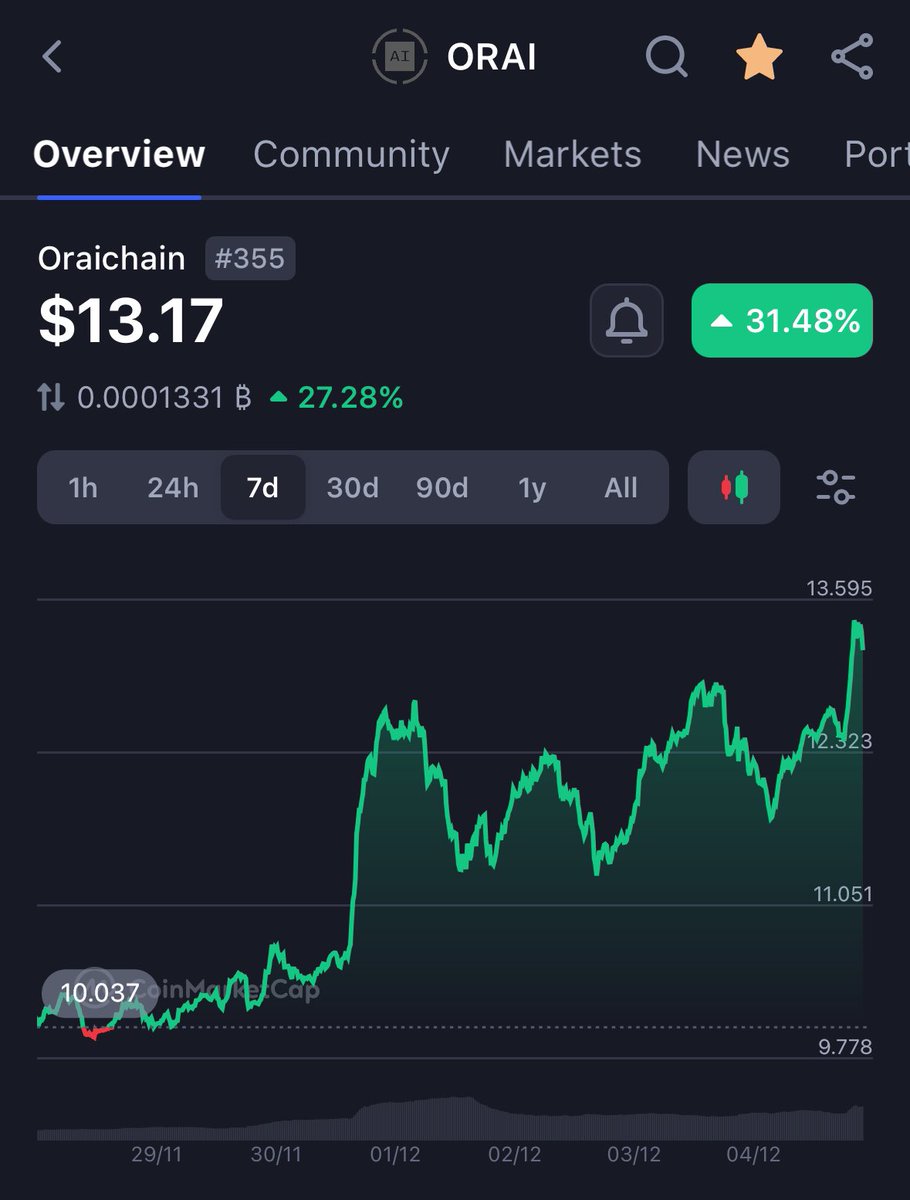Viewport: 910px width, 1200px height.
Task: Tap the 03/12 date label
Action: coord(633,1154)
